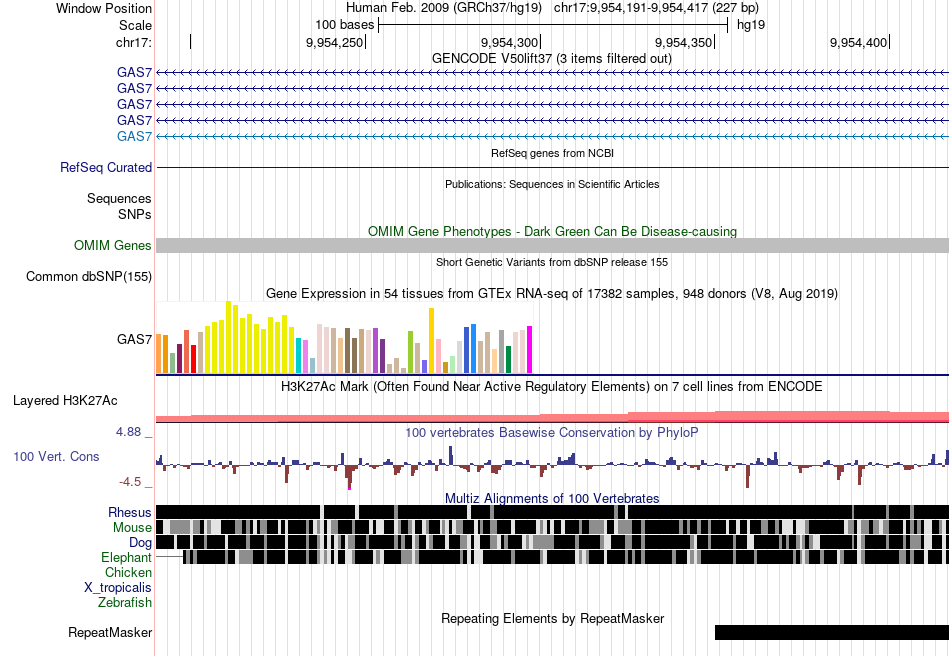The image size is (950, 656).
Task: Select the RepeatMasker track label
Action: pos(110,632)
